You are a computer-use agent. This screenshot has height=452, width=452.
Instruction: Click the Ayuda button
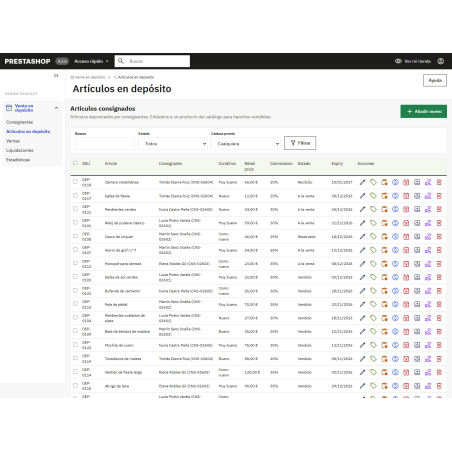(435, 80)
